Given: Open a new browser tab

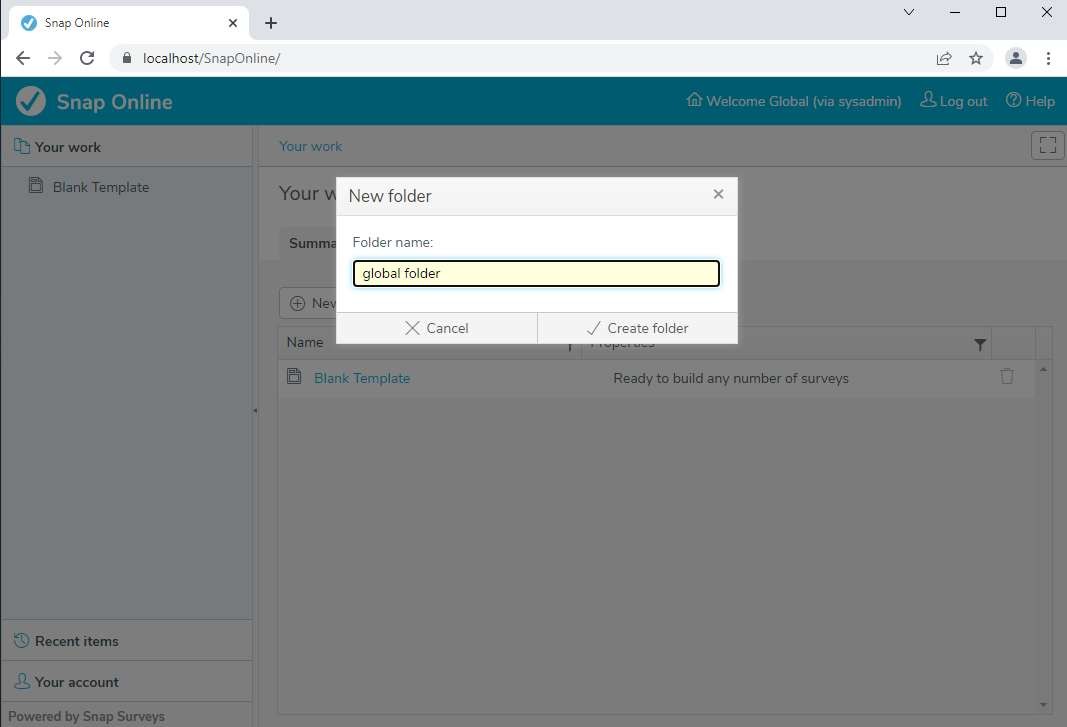Looking at the screenshot, I should (271, 23).
